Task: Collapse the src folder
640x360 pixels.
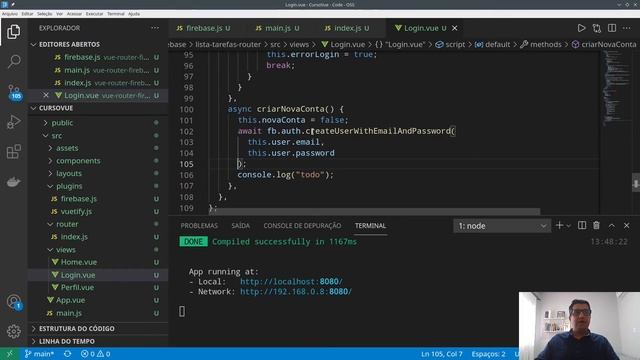Action: coord(57,136)
